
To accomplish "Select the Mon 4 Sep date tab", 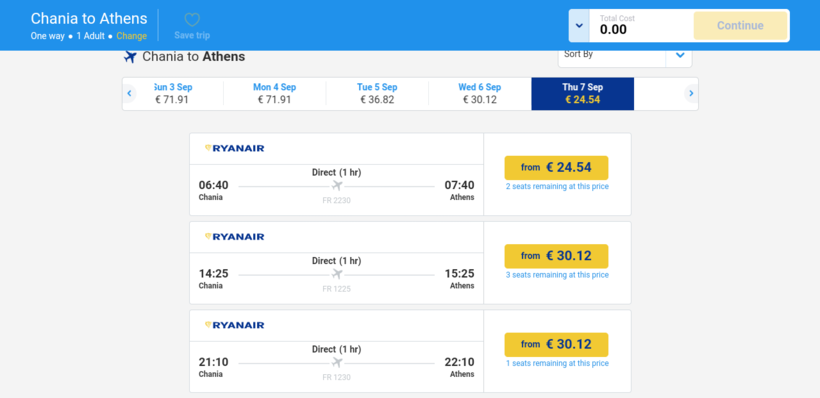I will click(x=275, y=94).
